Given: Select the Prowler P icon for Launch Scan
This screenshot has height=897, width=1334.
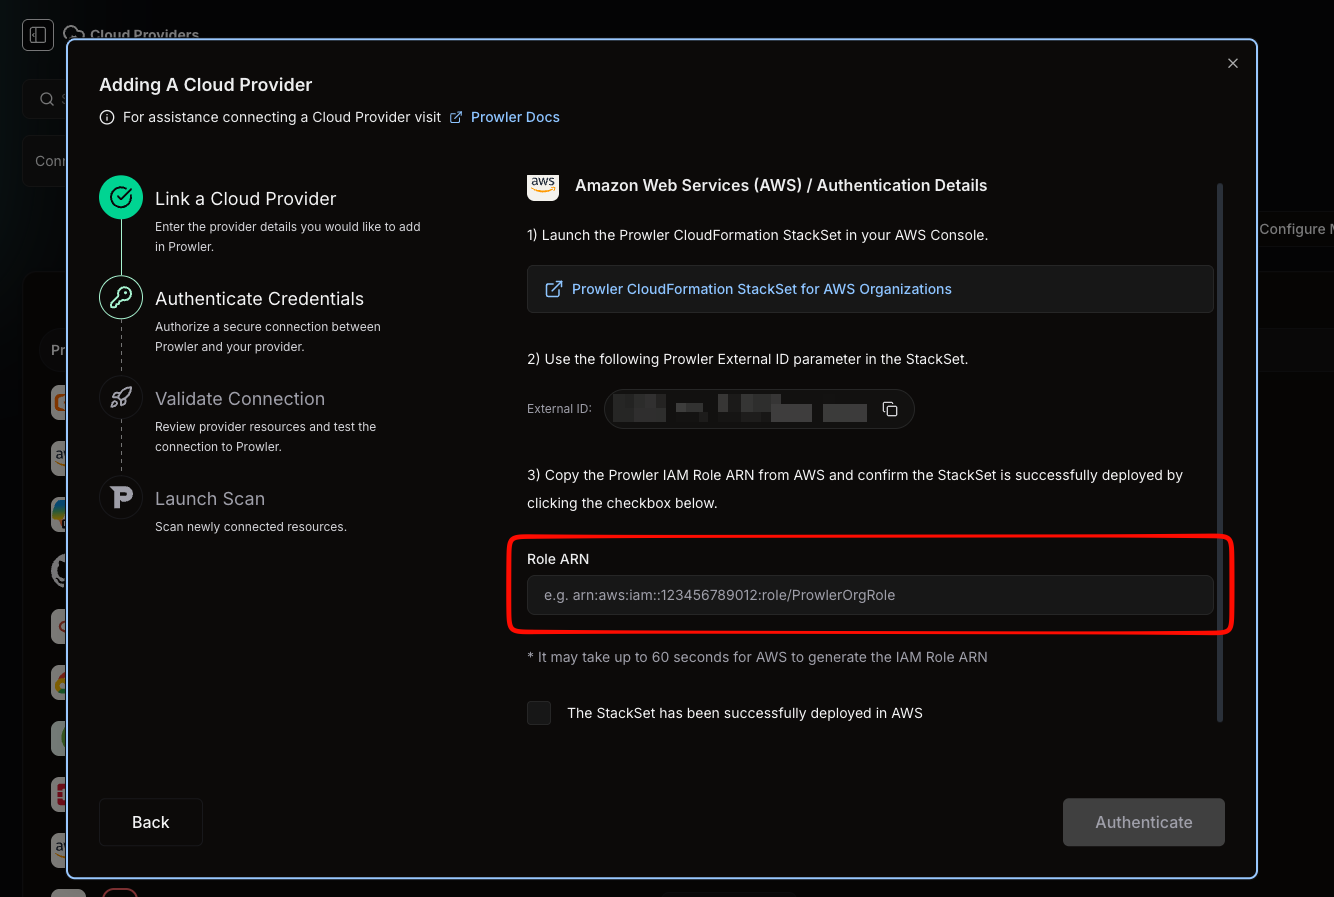Looking at the screenshot, I should point(120,497).
